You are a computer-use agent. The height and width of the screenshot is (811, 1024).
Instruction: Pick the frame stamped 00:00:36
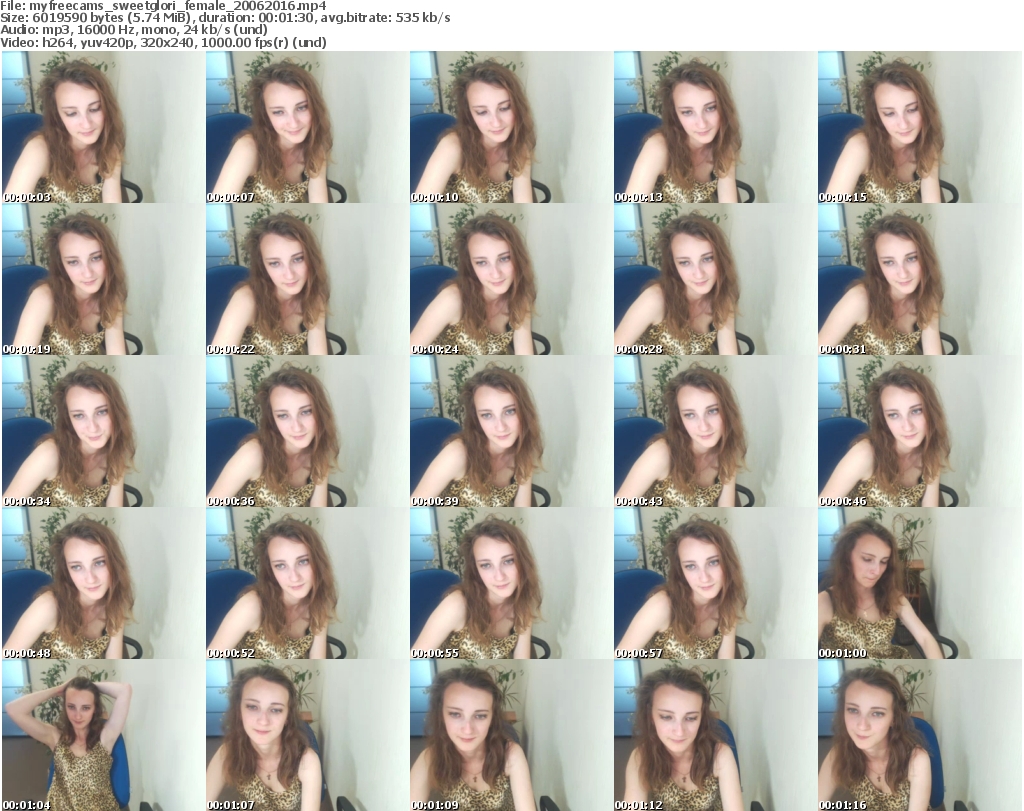coord(307,432)
